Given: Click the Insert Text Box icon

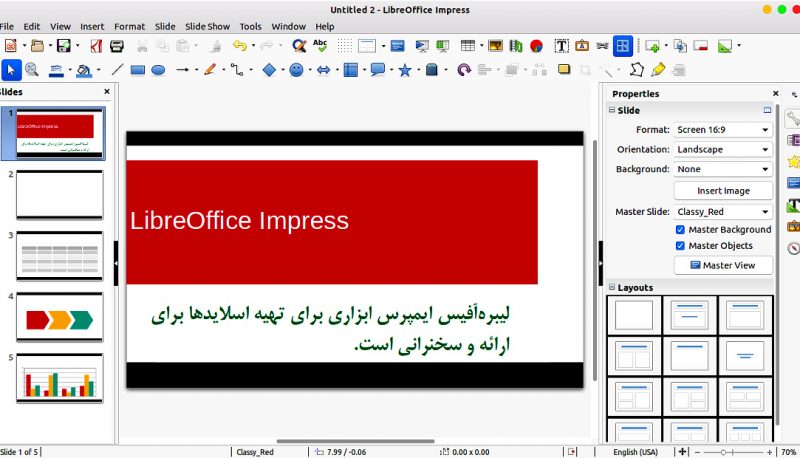Looking at the screenshot, I should click(561, 46).
